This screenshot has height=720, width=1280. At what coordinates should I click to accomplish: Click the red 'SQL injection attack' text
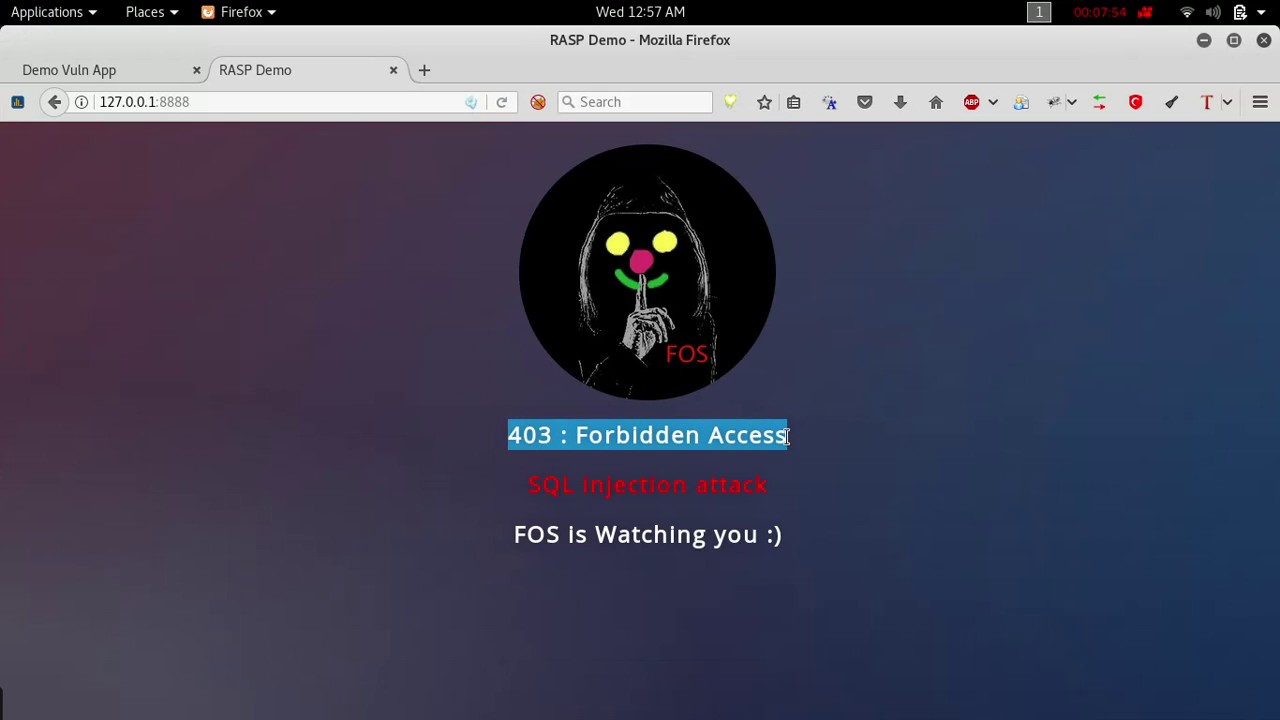tap(647, 485)
